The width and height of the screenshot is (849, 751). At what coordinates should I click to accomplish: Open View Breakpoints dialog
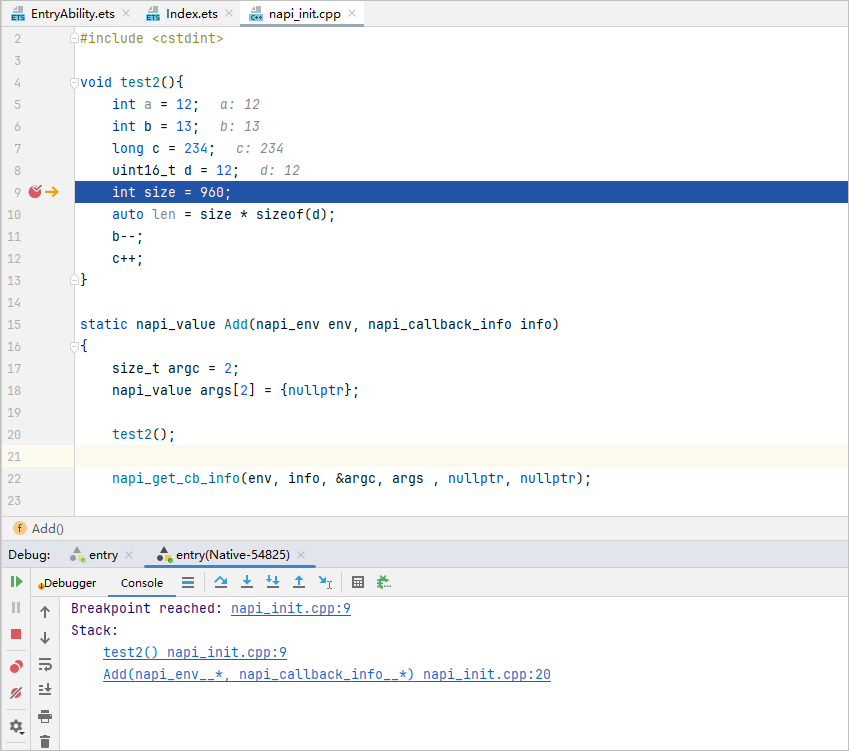[x=16, y=666]
